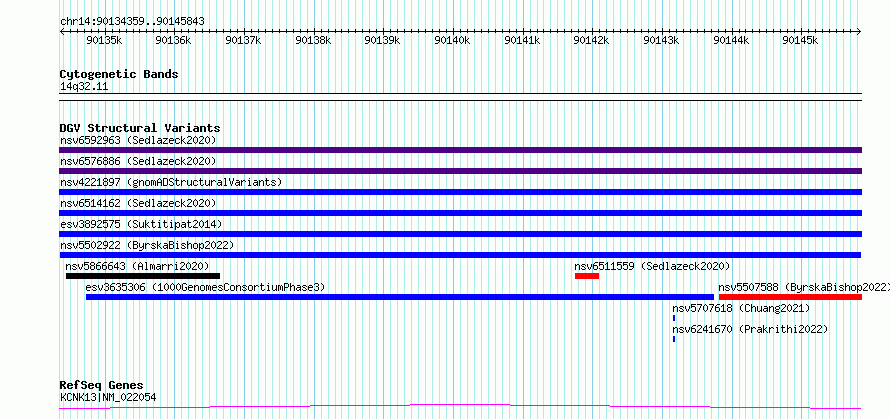Open nsv6511559 (Sedlazeck2020) variant label
Image resolution: width=890 pixels, height=419 pixels.
[x=652, y=266]
